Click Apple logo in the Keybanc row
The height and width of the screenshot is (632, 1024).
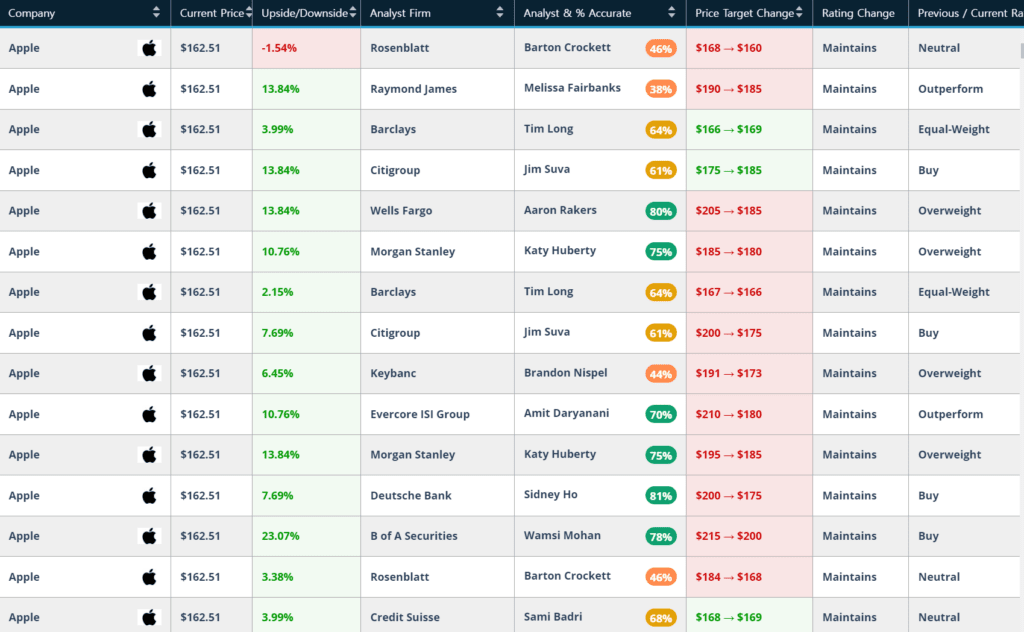pyautogui.click(x=149, y=374)
